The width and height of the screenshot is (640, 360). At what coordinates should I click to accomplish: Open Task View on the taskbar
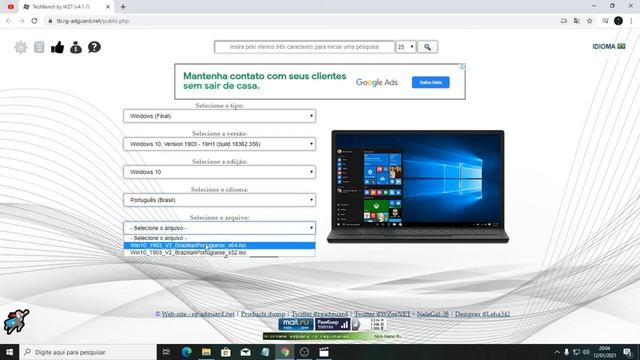[166, 352]
